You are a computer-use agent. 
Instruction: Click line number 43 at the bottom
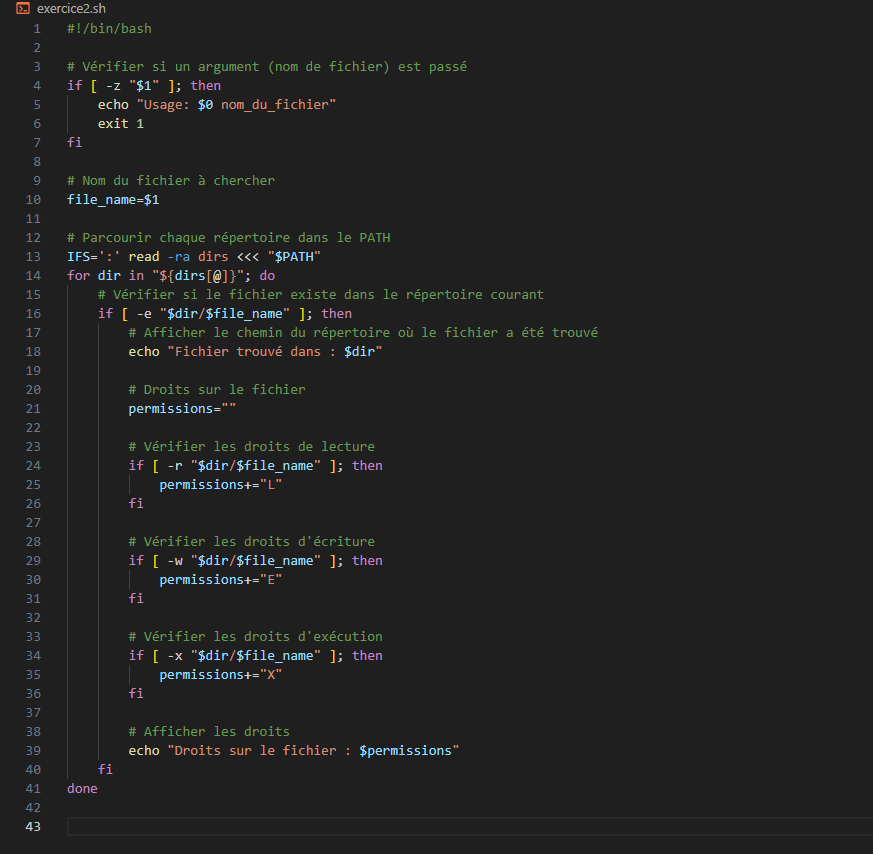[x=33, y=826]
